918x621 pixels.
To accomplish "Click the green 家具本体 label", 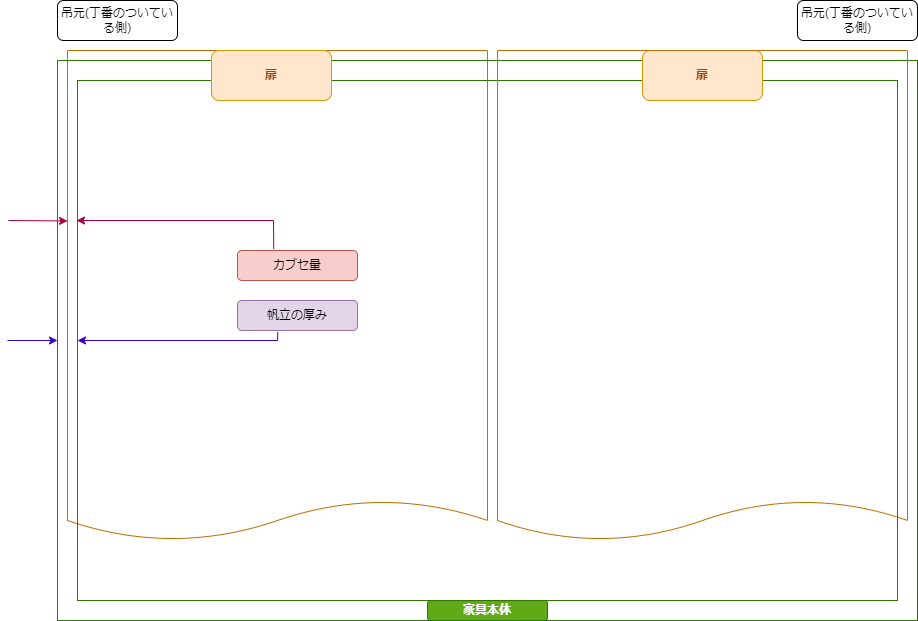I will pyautogui.click(x=487, y=610).
